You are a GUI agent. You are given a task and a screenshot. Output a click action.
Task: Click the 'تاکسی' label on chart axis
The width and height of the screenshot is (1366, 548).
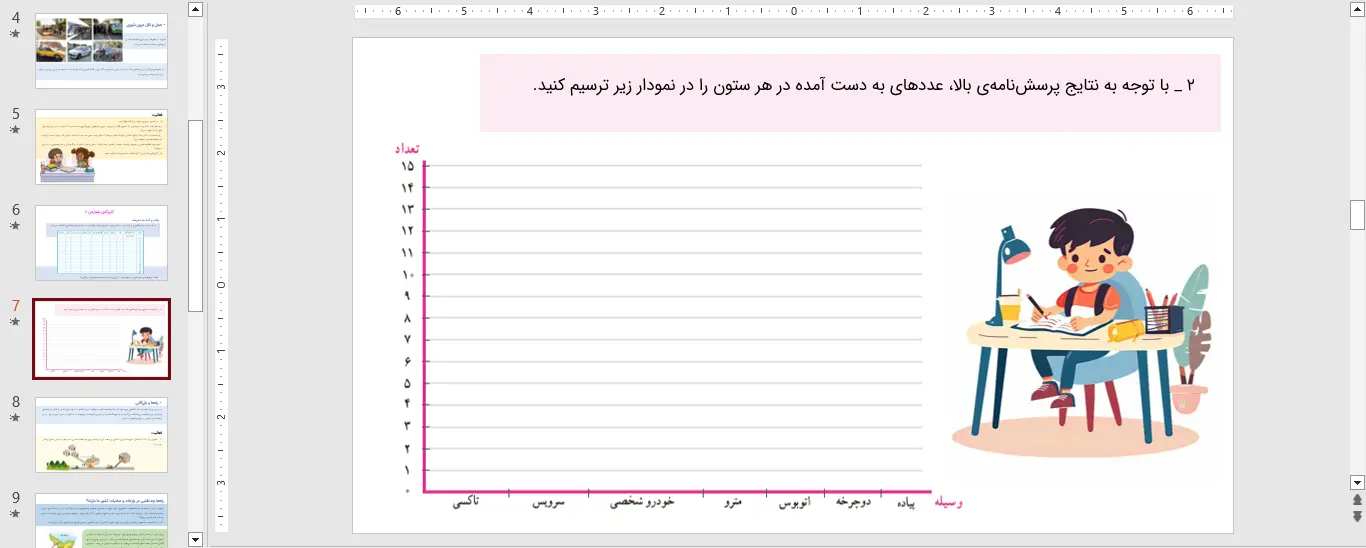pyautogui.click(x=465, y=501)
